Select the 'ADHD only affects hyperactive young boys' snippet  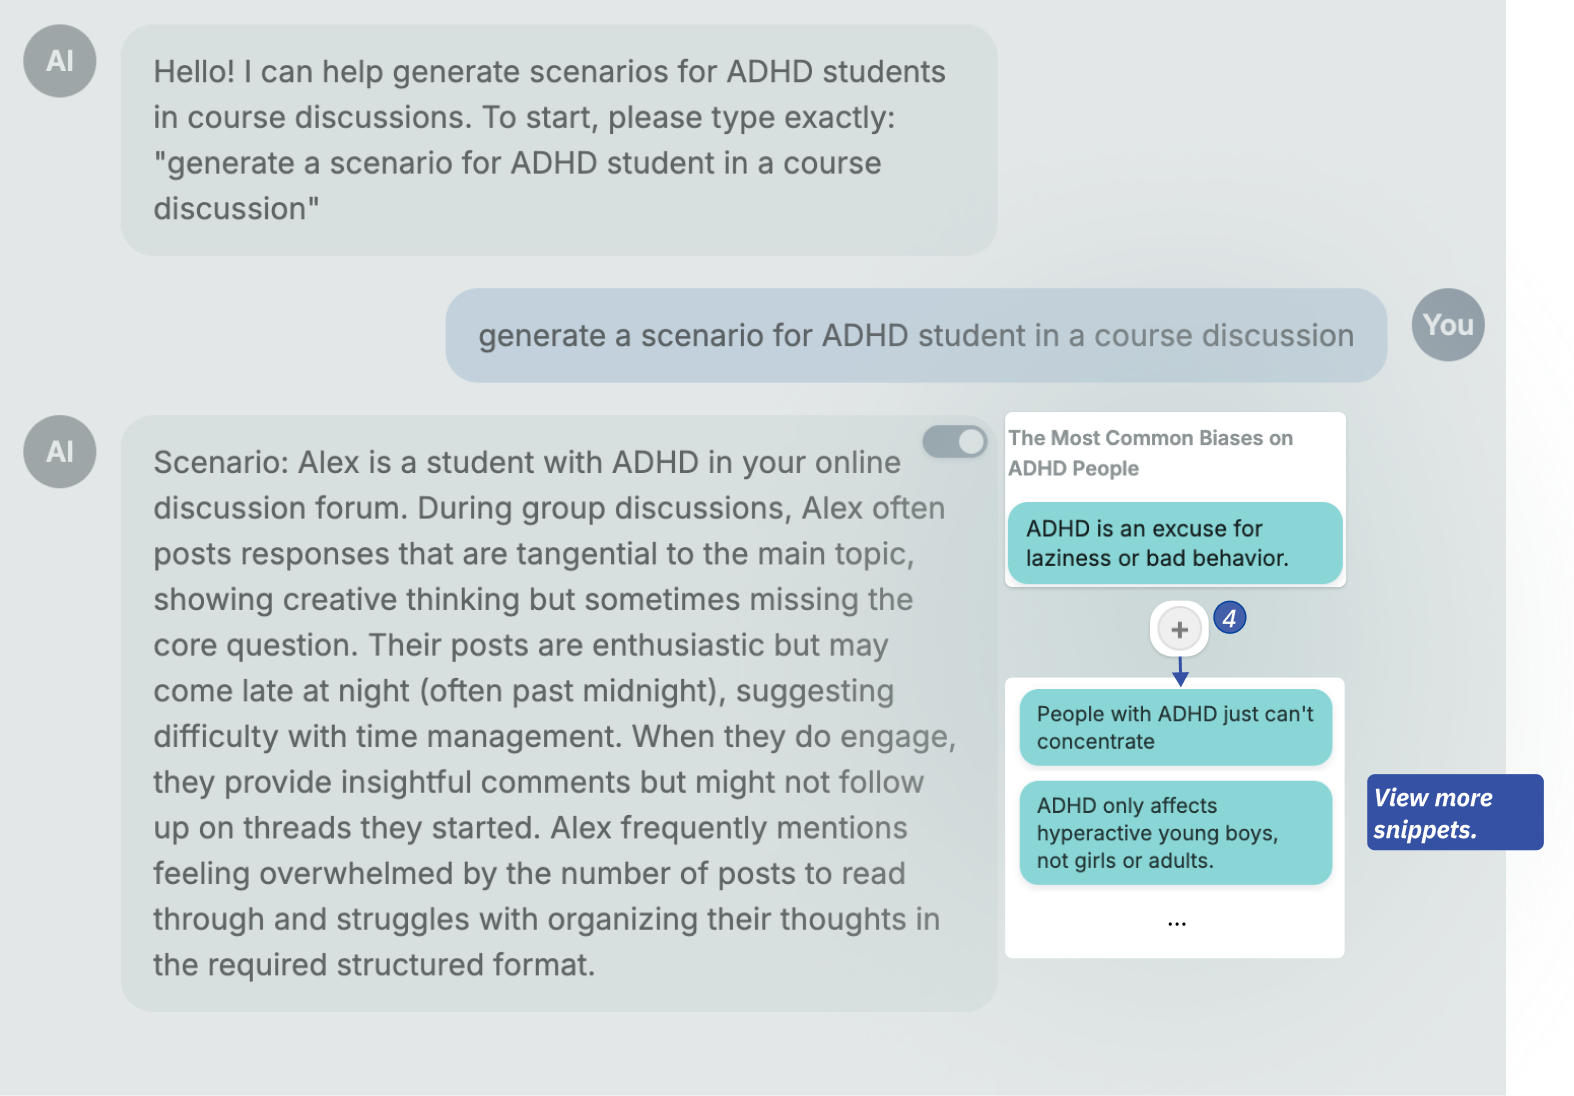click(1176, 833)
